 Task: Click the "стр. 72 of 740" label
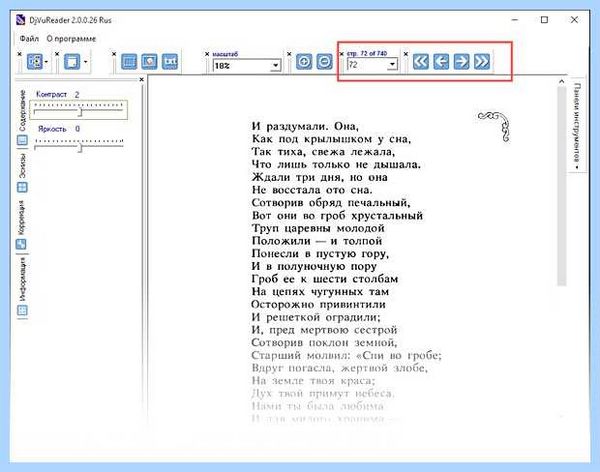coord(367,53)
